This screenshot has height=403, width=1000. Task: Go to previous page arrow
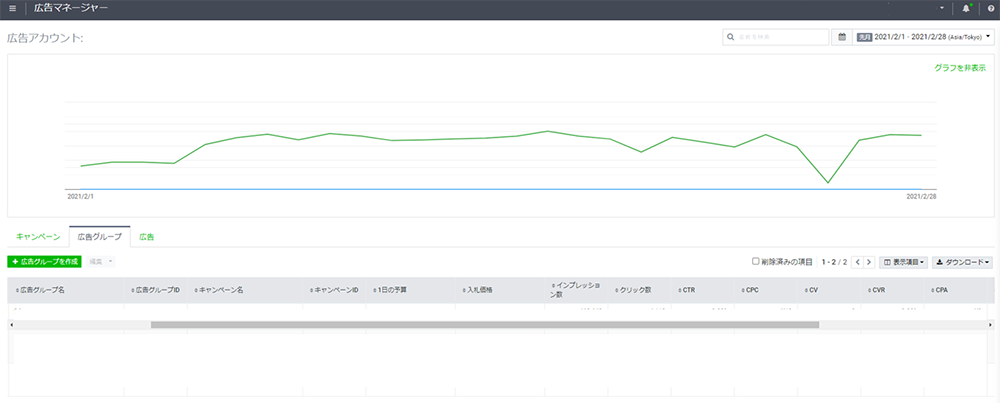click(858, 262)
